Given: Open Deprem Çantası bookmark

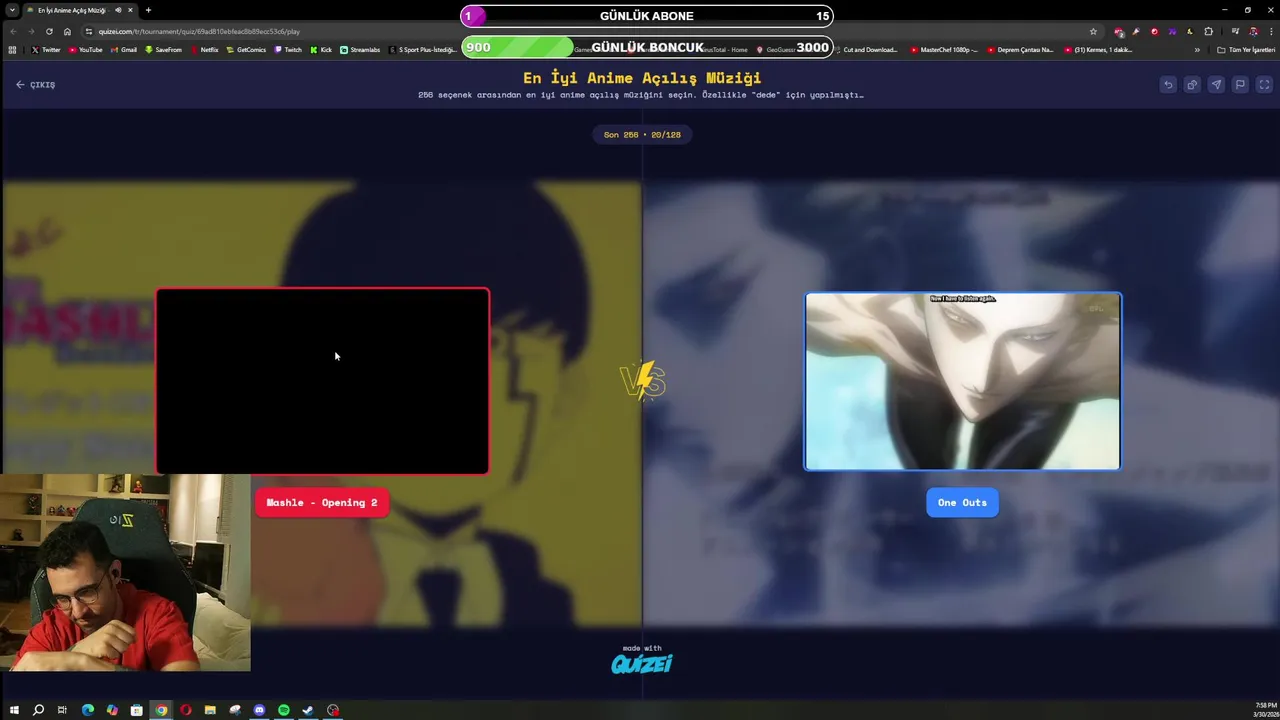Looking at the screenshot, I should point(1020,49).
